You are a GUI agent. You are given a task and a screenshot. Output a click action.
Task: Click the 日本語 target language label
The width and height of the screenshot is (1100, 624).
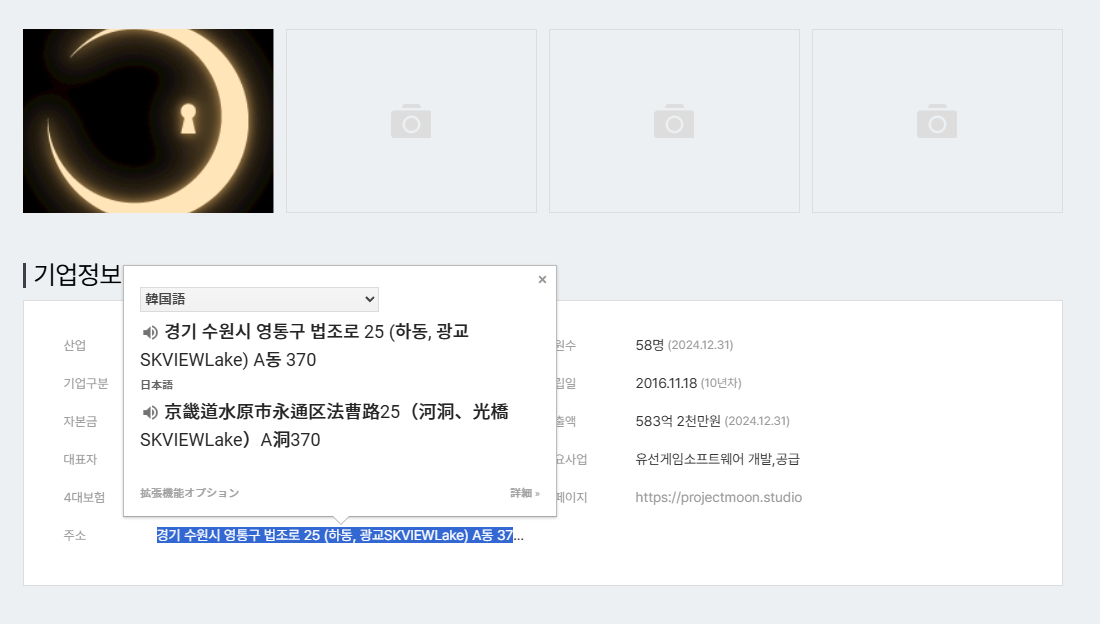(156, 385)
